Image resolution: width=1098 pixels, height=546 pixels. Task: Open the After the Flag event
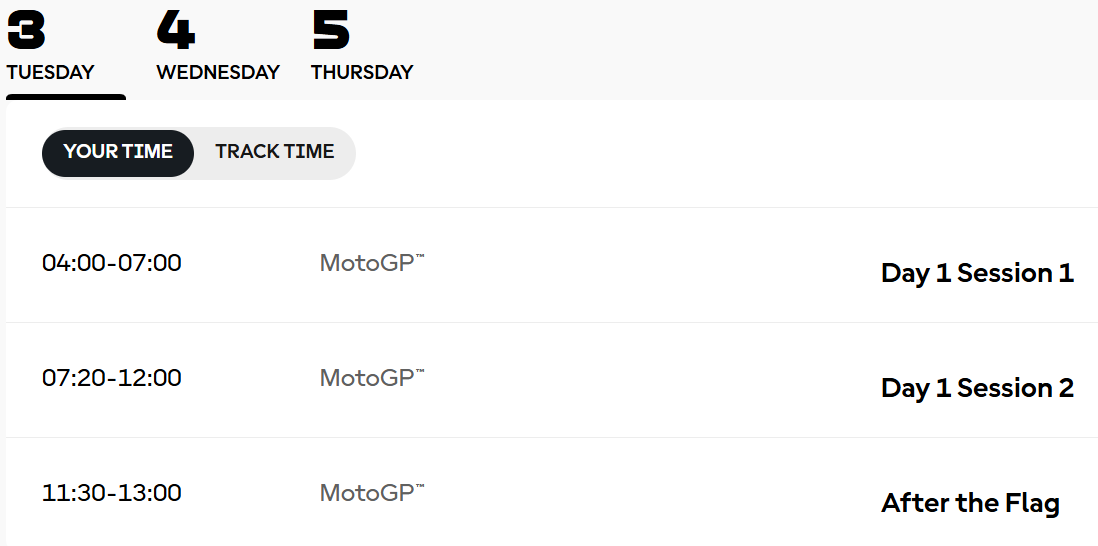tap(970, 503)
